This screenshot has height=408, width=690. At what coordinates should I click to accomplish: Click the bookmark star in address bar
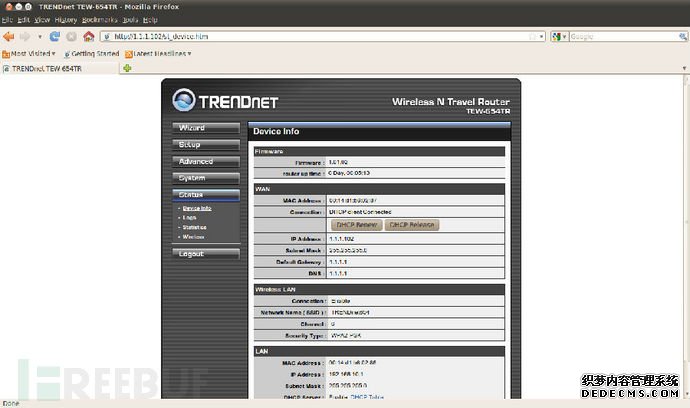click(x=532, y=37)
